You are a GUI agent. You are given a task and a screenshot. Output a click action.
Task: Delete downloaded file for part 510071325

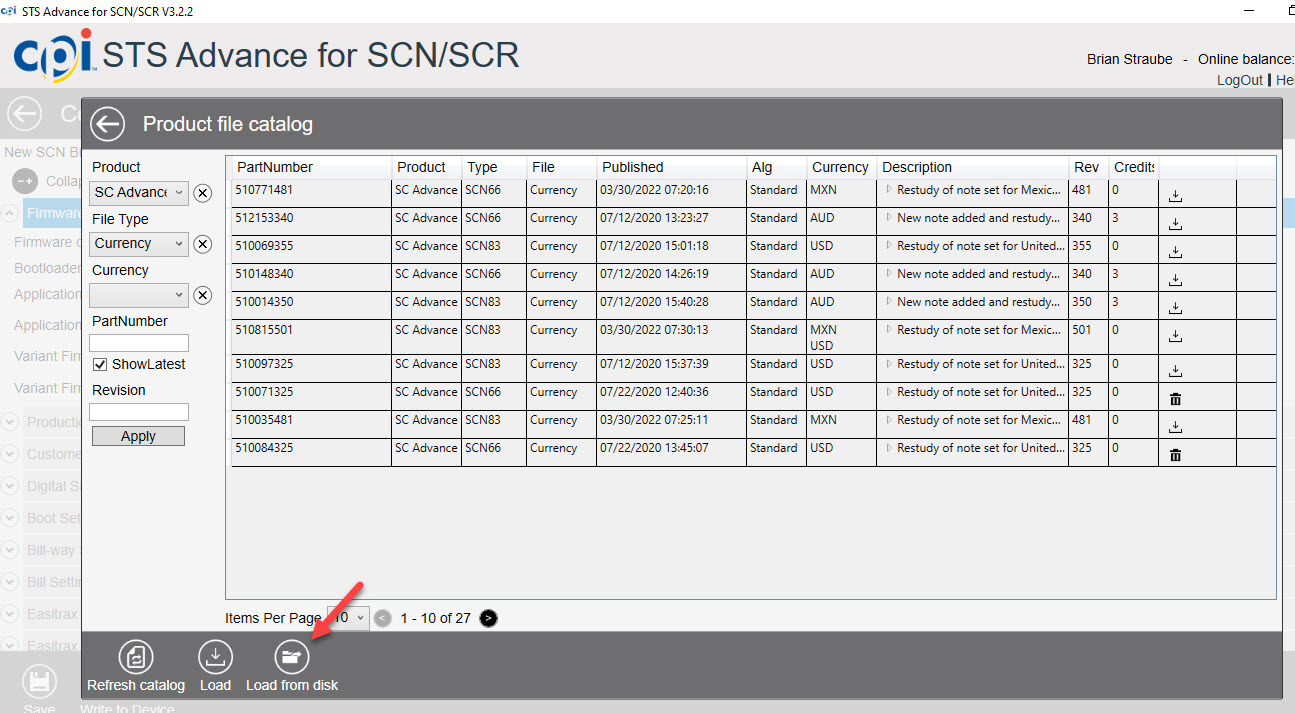1175,399
